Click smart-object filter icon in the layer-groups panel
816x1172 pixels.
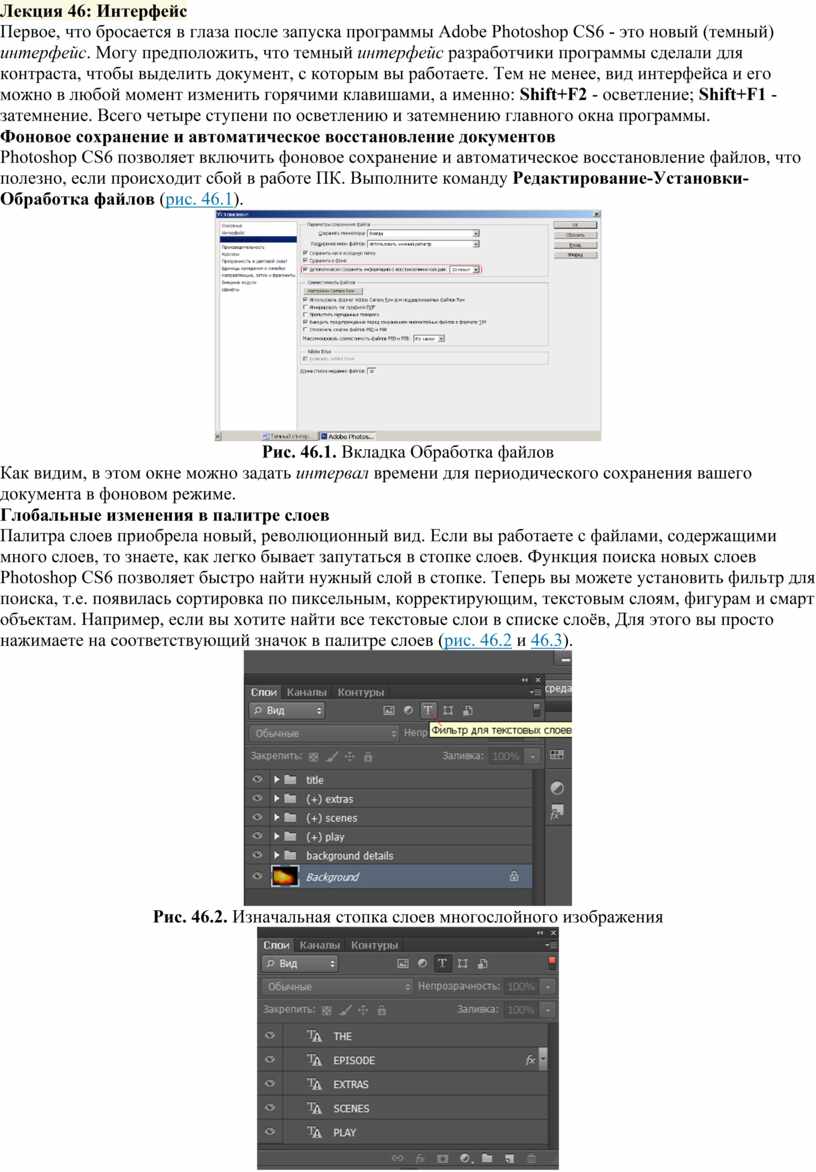(467, 711)
